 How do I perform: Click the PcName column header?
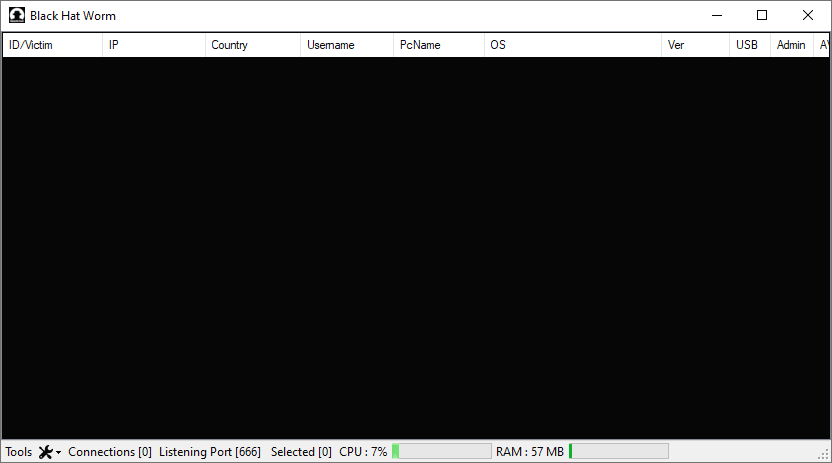[x=438, y=45]
